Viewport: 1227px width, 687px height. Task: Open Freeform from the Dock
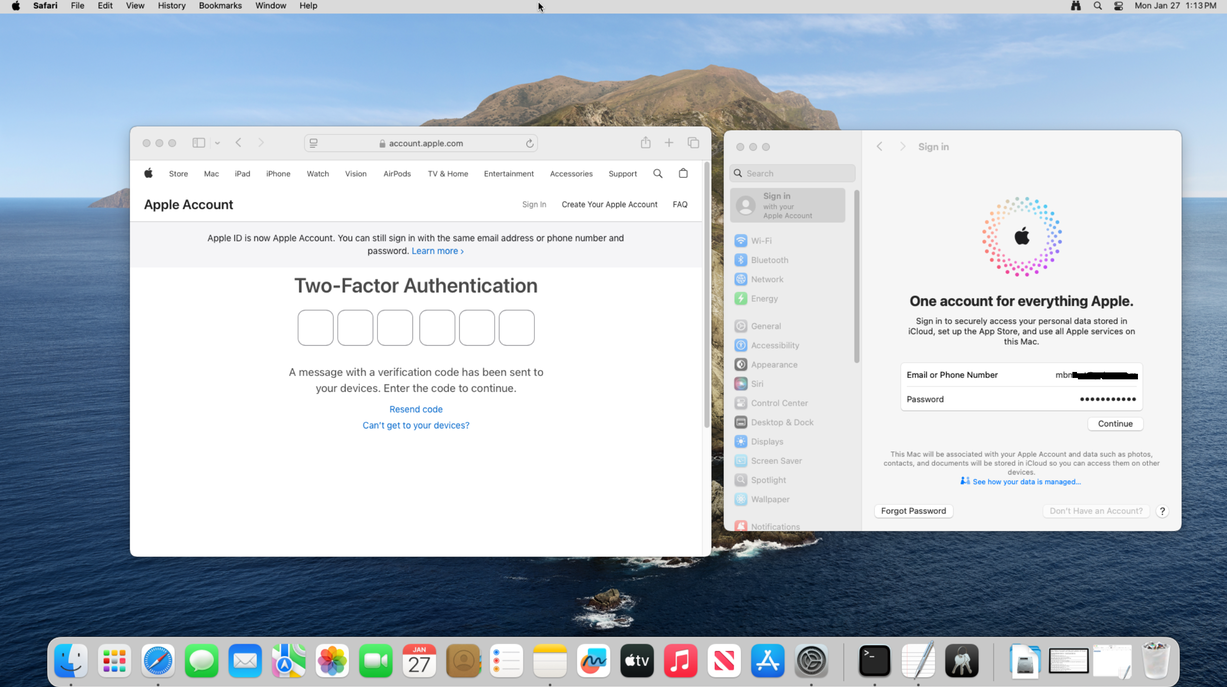[x=593, y=661]
